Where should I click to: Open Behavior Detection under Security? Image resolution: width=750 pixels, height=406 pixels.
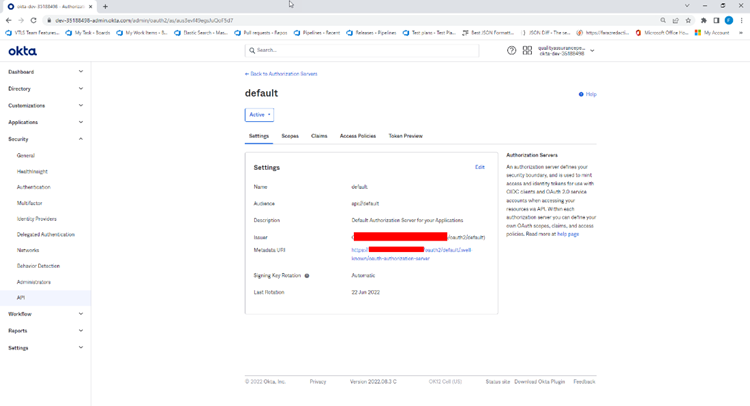38,266
